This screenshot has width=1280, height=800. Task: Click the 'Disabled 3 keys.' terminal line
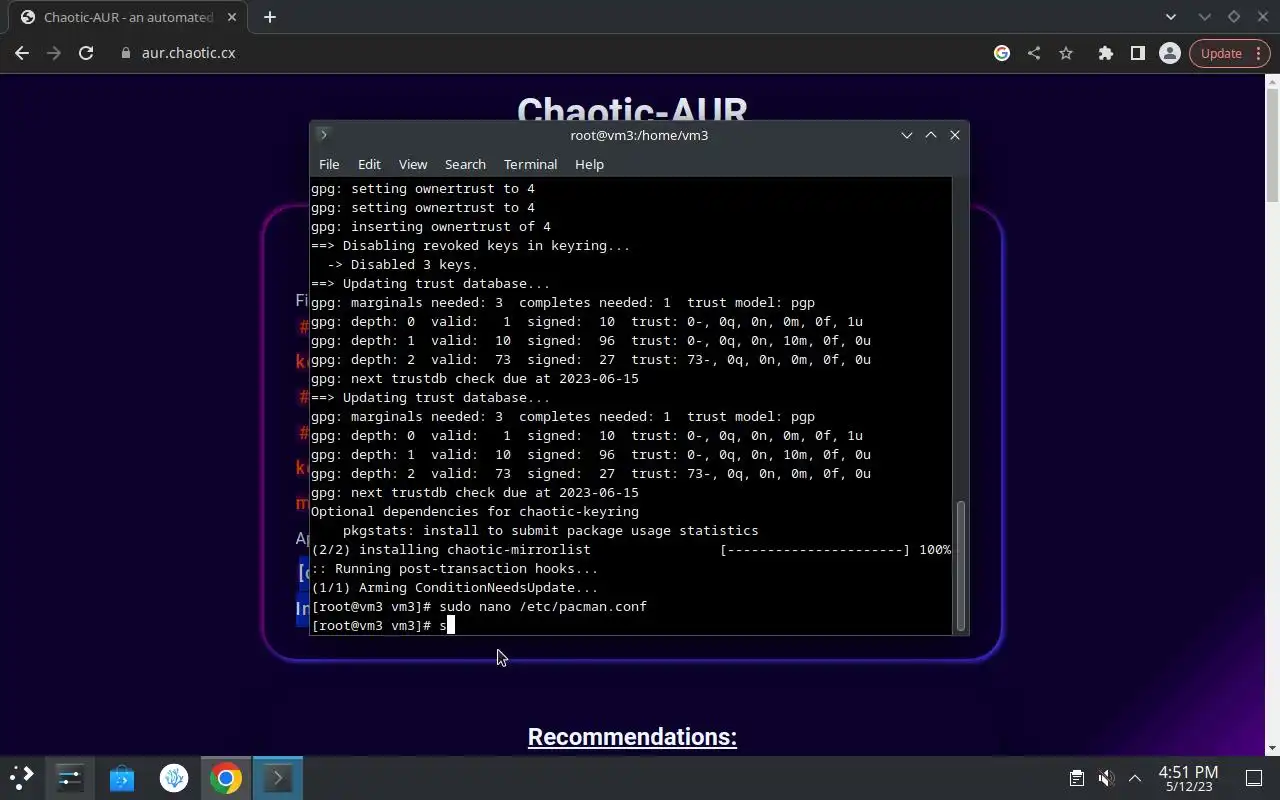(402, 265)
